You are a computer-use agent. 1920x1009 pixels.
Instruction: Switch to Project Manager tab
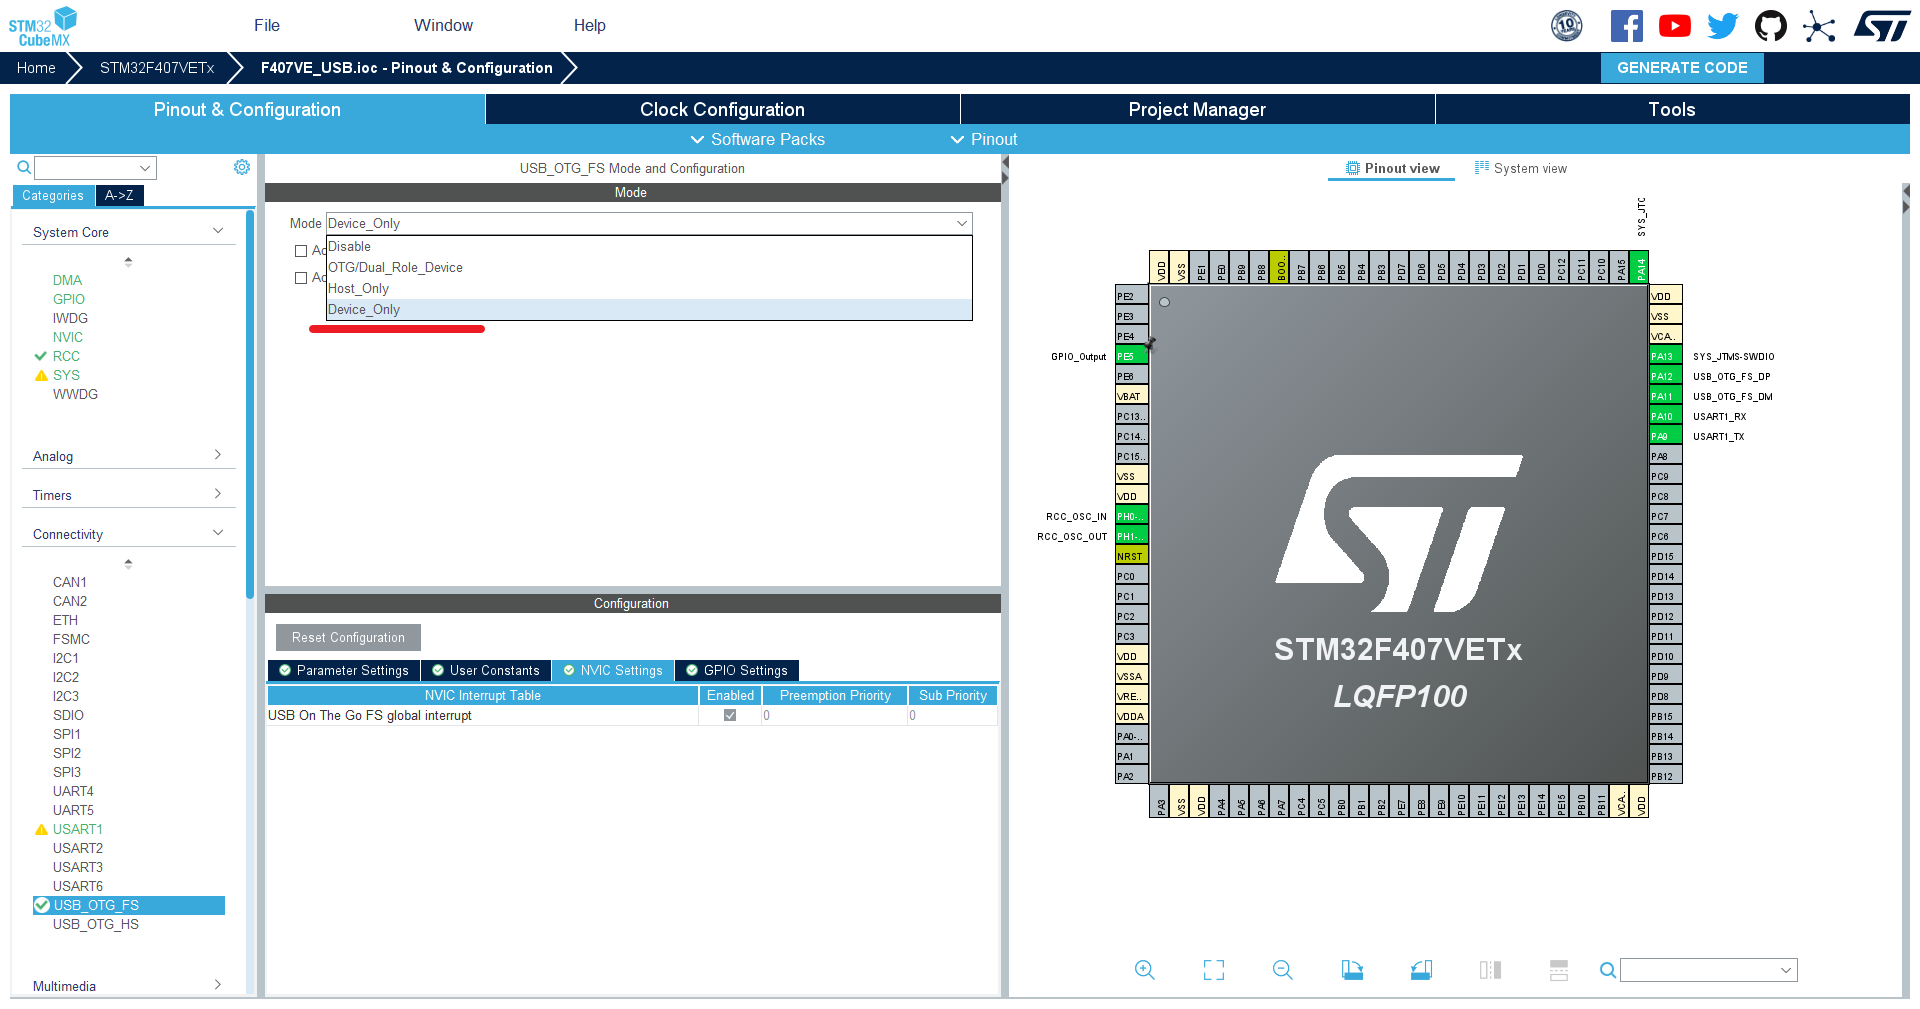tap(1197, 109)
